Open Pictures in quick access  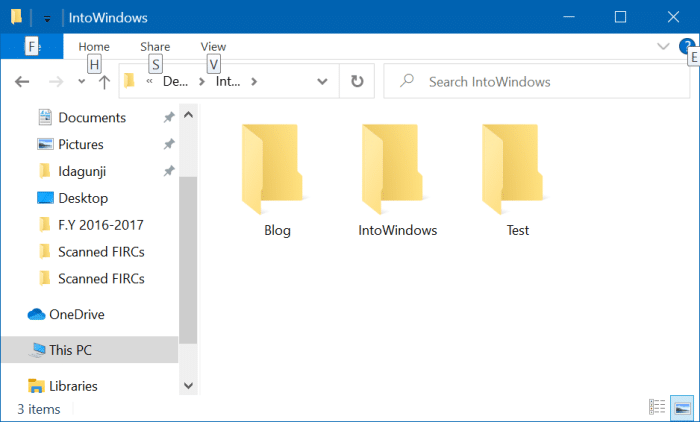pos(81,144)
